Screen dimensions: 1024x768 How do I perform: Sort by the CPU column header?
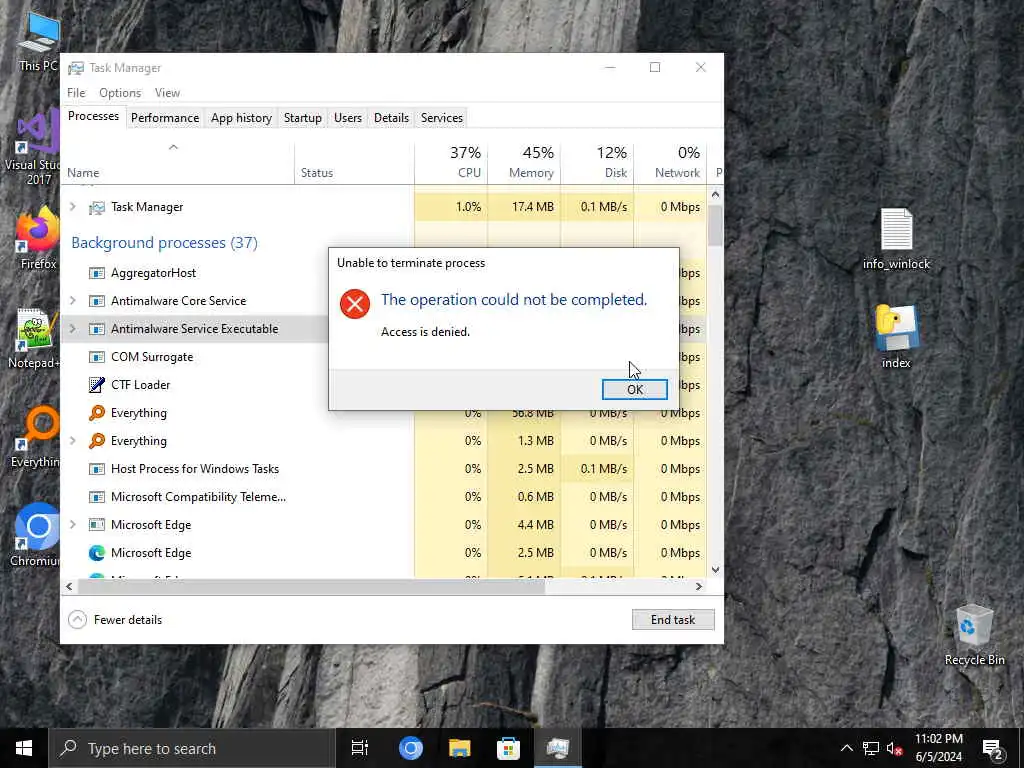tap(451, 162)
